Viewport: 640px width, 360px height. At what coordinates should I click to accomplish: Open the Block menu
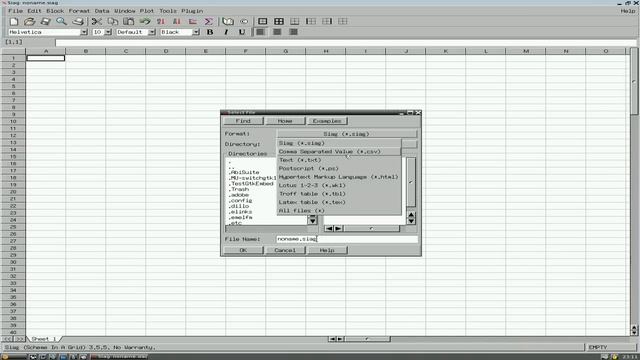click(55, 11)
